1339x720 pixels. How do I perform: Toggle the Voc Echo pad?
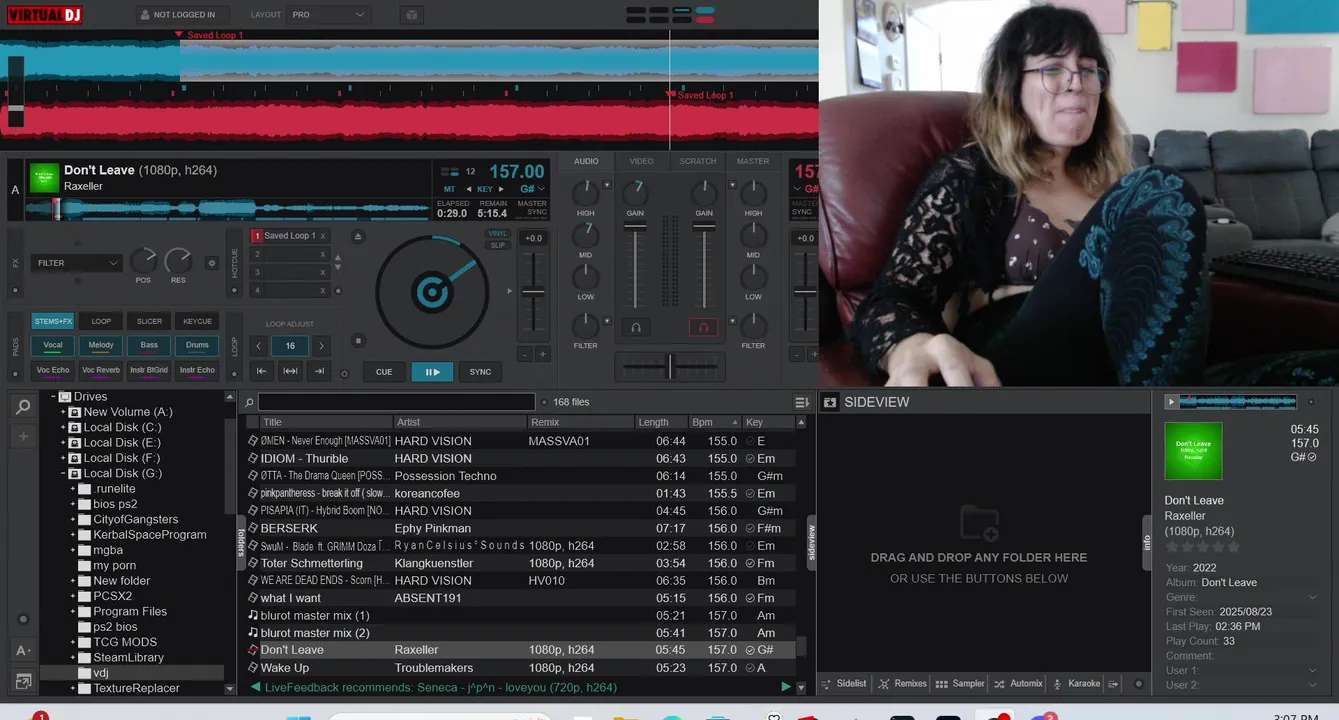click(x=53, y=370)
